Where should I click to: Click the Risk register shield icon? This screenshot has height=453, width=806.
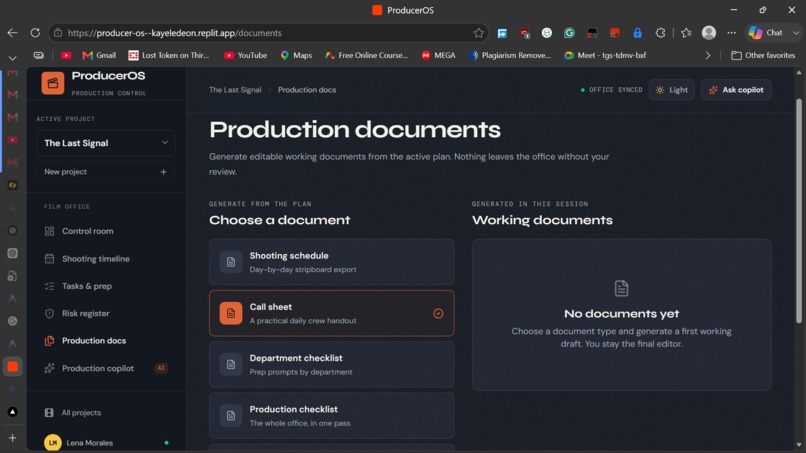(49, 313)
